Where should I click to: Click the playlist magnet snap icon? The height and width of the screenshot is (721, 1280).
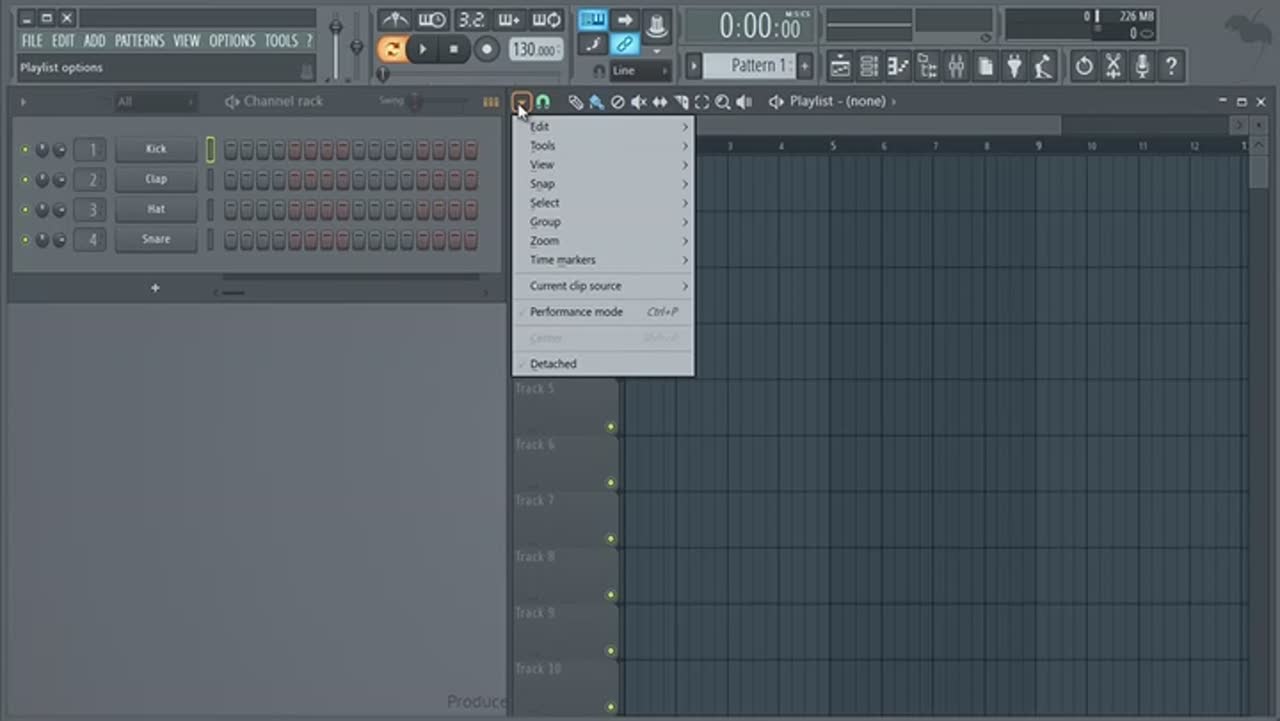click(x=542, y=102)
